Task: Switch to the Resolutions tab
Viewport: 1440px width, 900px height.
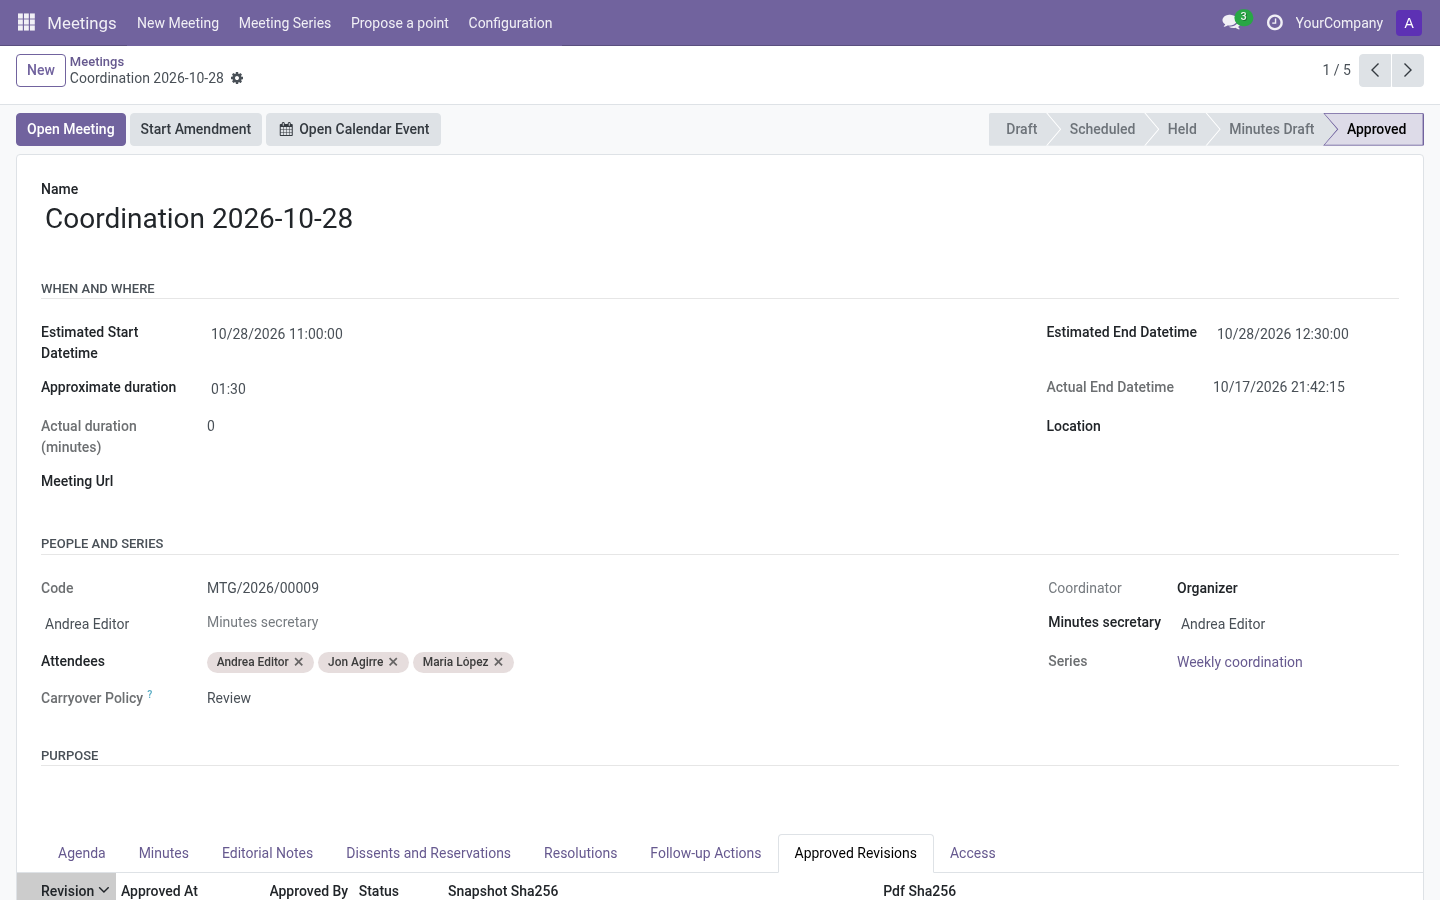Action: pos(580,853)
